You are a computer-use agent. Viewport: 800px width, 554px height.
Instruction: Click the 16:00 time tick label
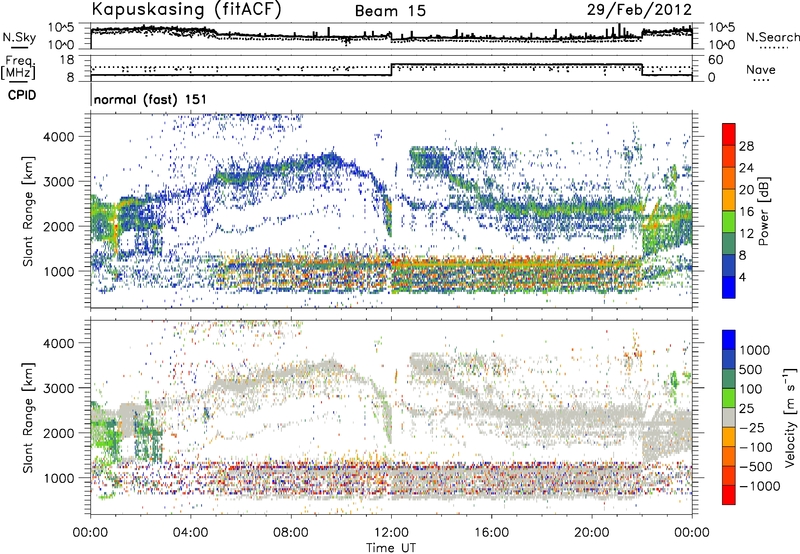pos(491,533)
